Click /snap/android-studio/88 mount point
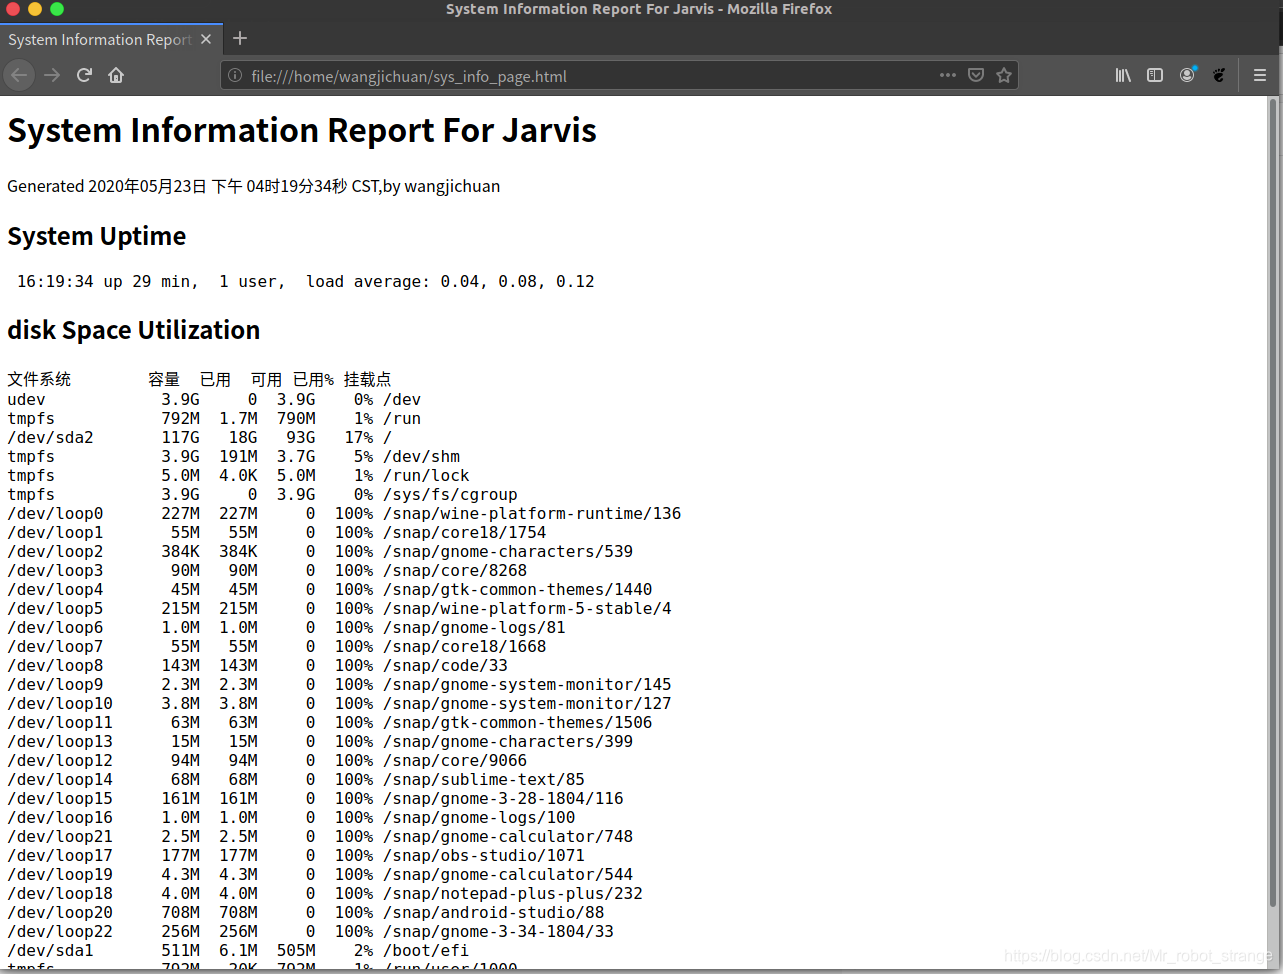Image resolution: width=1283 pixels, height=974 pixels. 494,913
